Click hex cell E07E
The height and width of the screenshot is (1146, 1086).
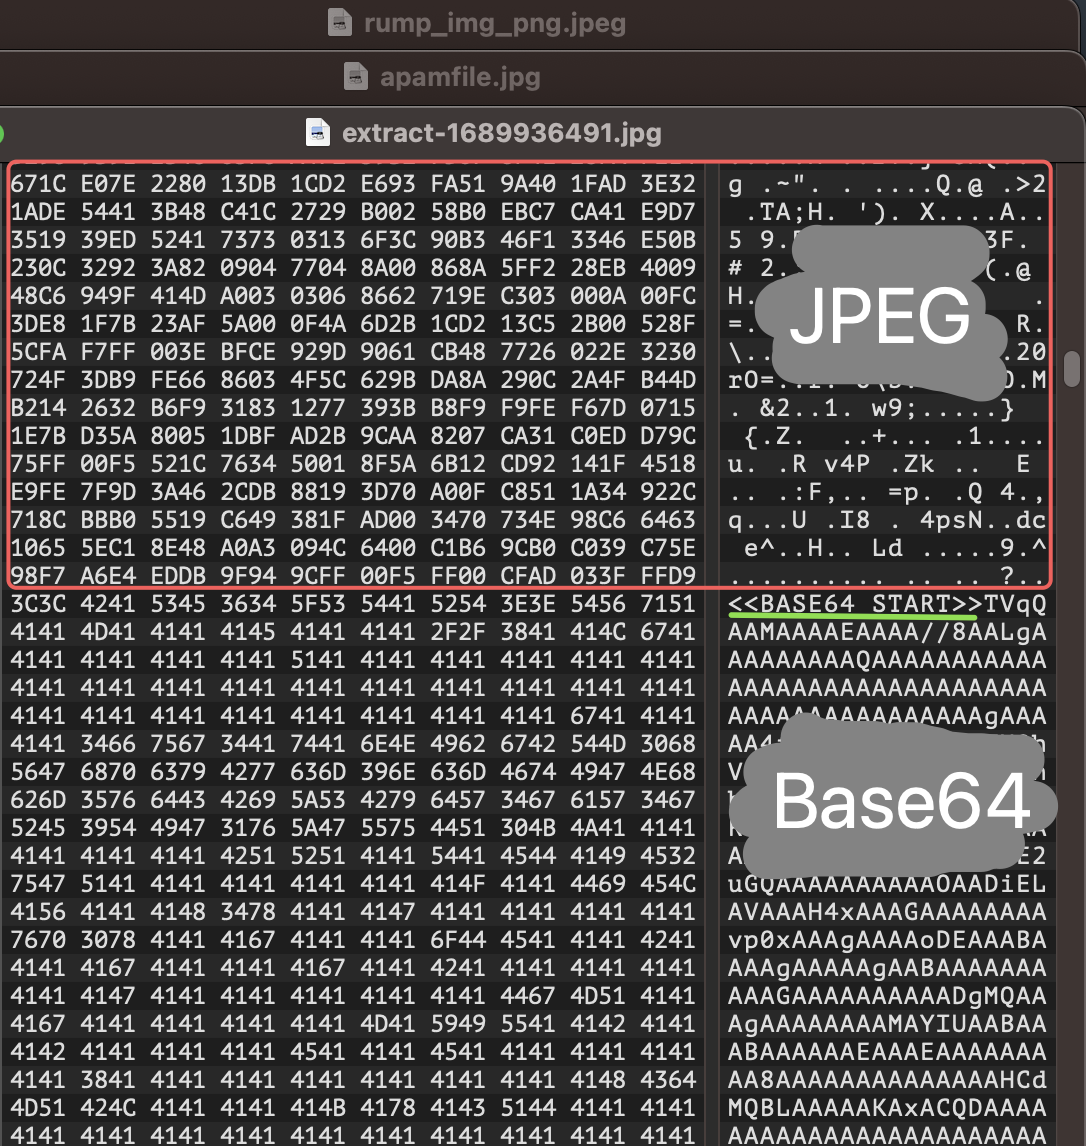[108, 183]
